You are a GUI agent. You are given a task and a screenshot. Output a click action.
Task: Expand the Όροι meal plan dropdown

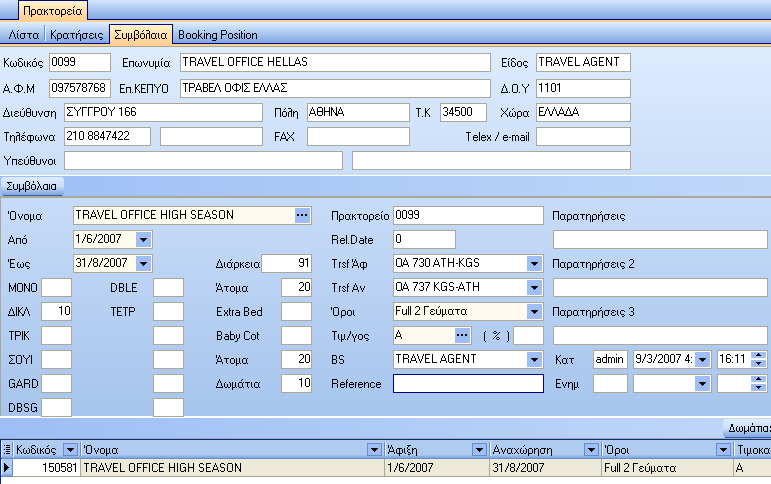(x=534, y=311)
